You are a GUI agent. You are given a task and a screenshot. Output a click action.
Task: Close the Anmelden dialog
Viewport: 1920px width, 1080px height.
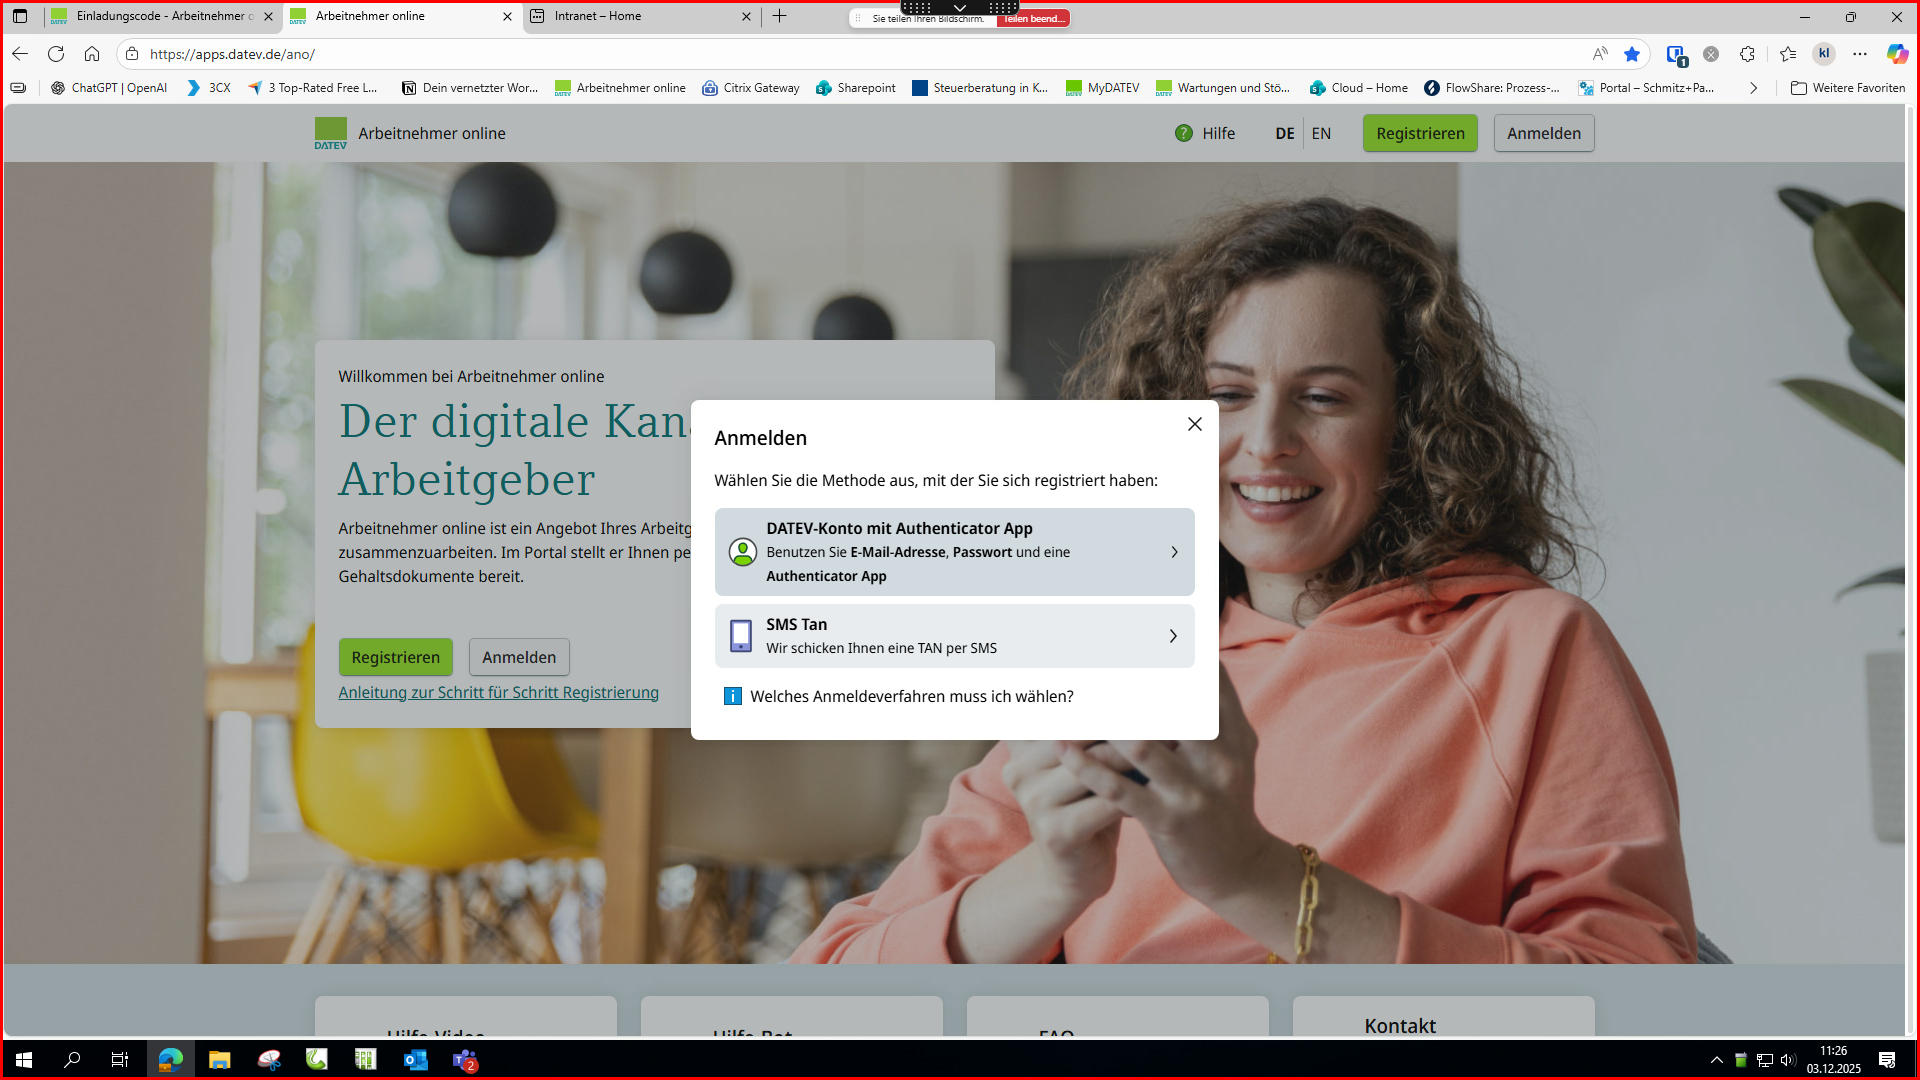click(1194, 424)
